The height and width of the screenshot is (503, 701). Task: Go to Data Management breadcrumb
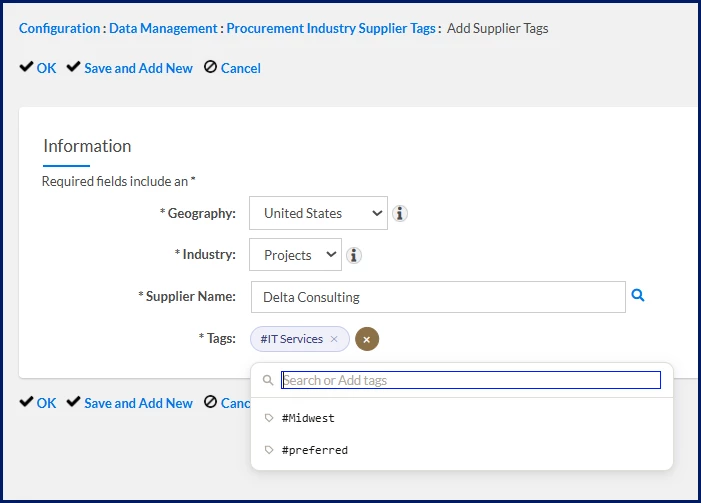(x=162, y=28)
